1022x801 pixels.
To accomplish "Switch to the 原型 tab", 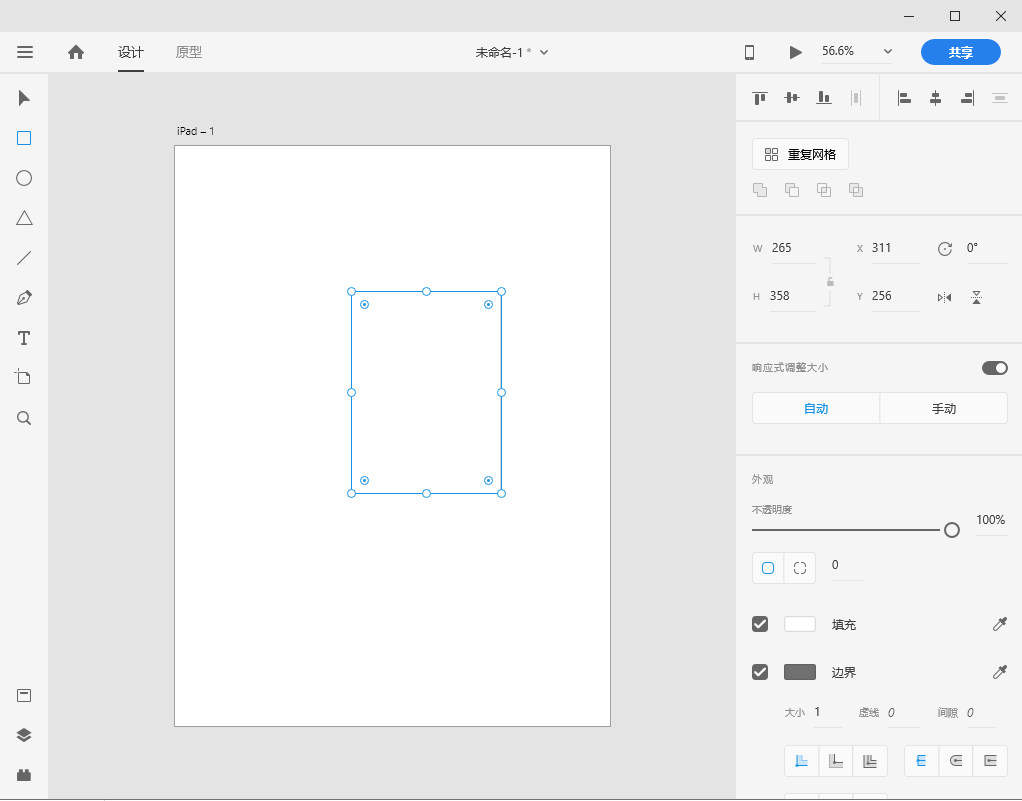I will tap(189, 52).
